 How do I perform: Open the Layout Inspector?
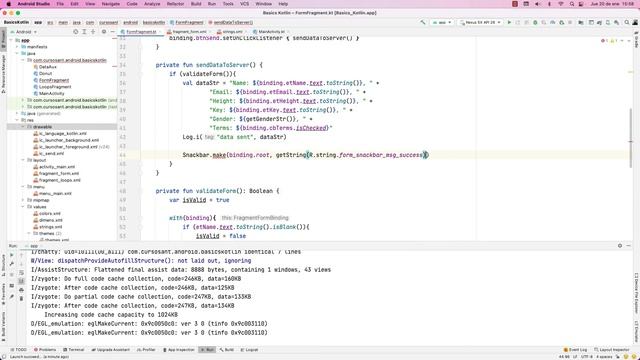[611, 350]
